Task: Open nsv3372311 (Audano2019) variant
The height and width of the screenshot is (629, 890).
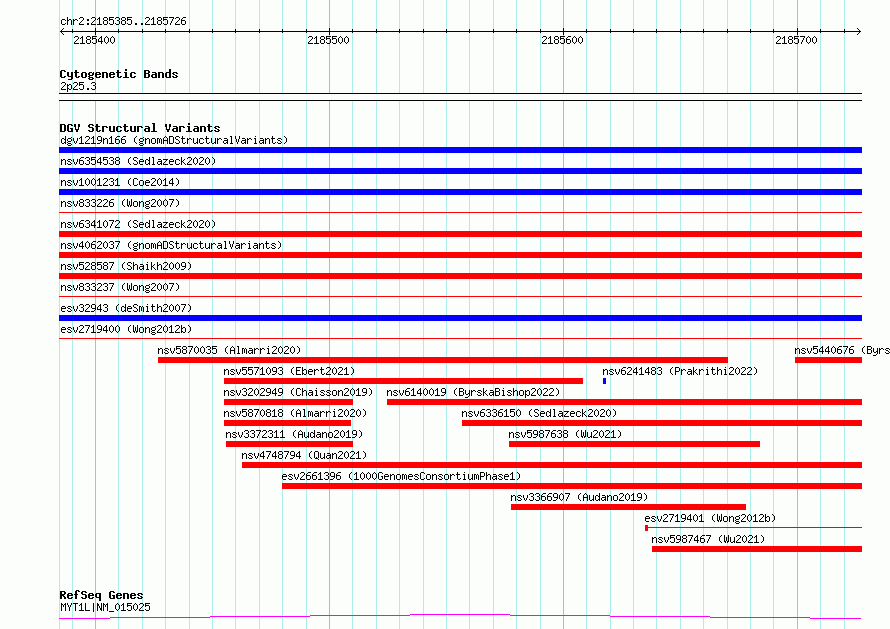Action: 294,434
